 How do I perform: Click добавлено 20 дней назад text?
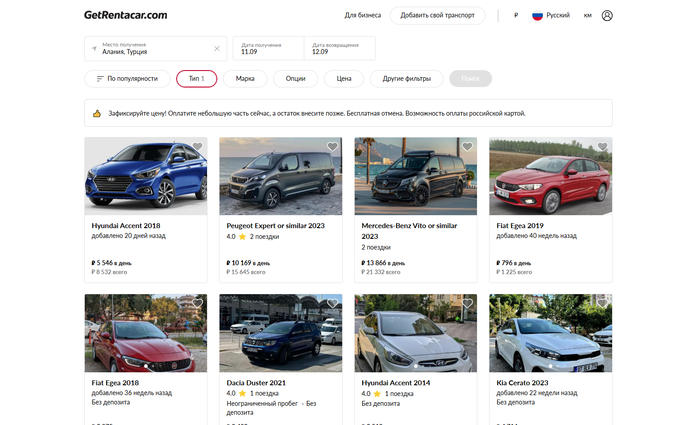[129, 236]
